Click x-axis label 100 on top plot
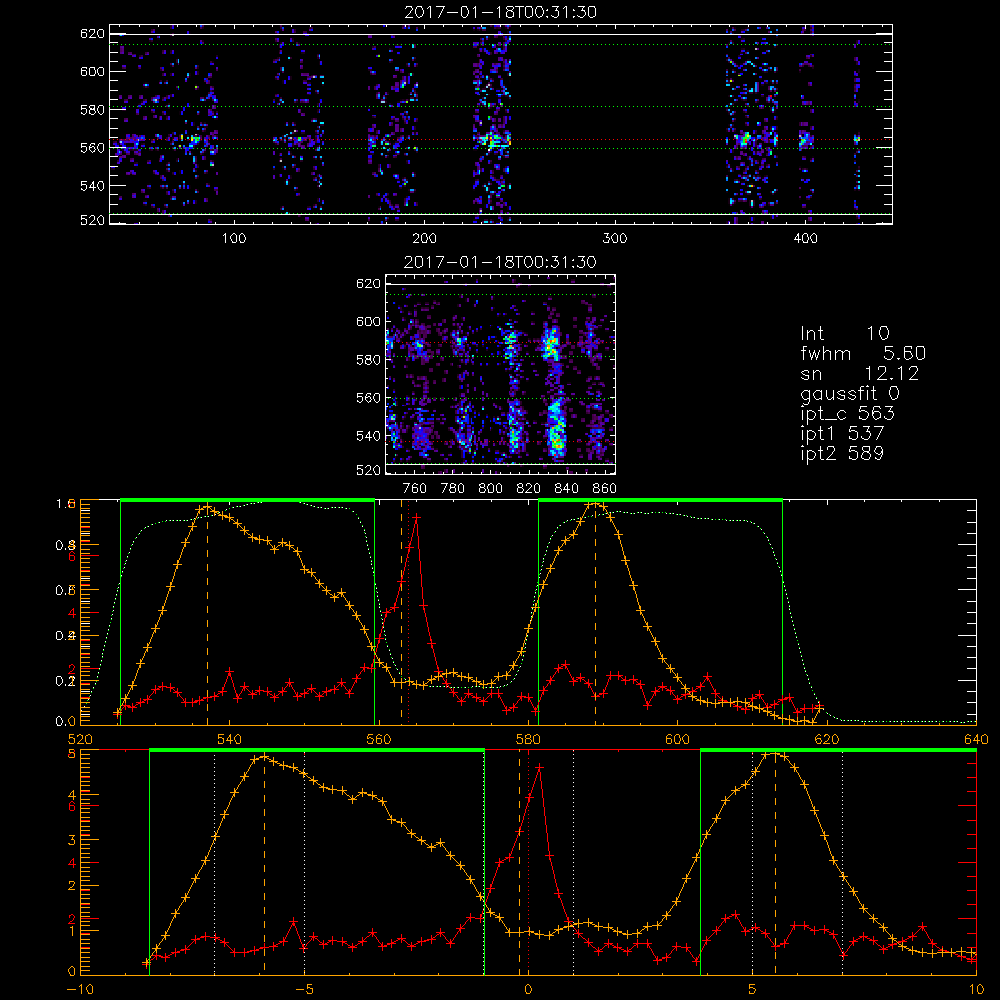The height and width of the screenshot is (1000, 1000). coord(234,239)
